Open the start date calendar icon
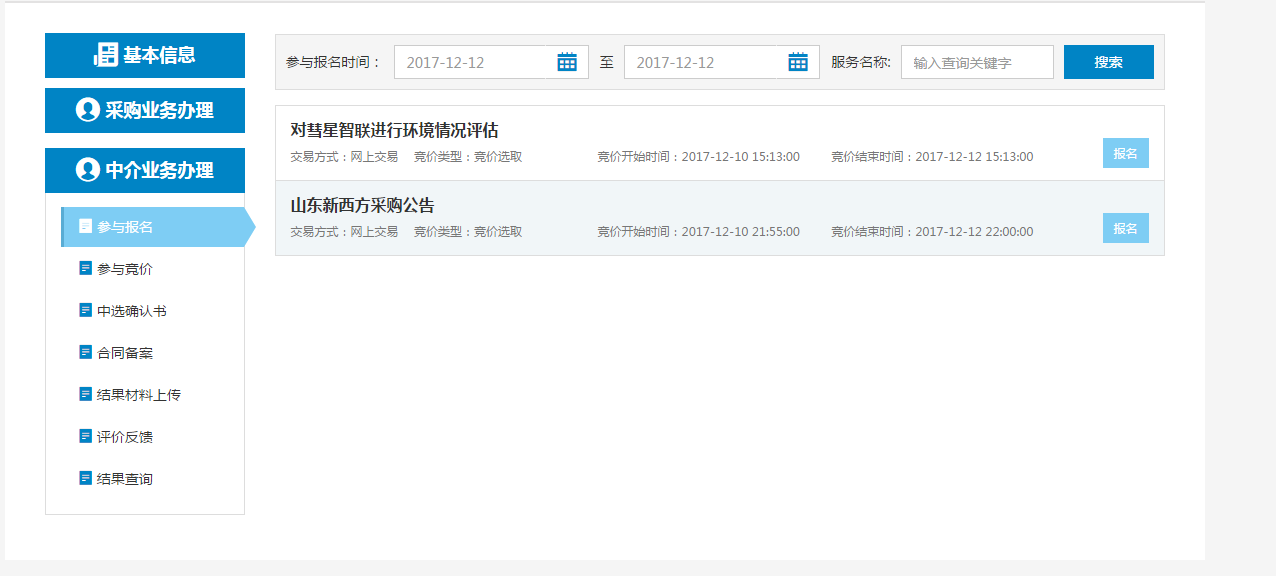Viewport: 1276px width, 576px height. (567, 62)
